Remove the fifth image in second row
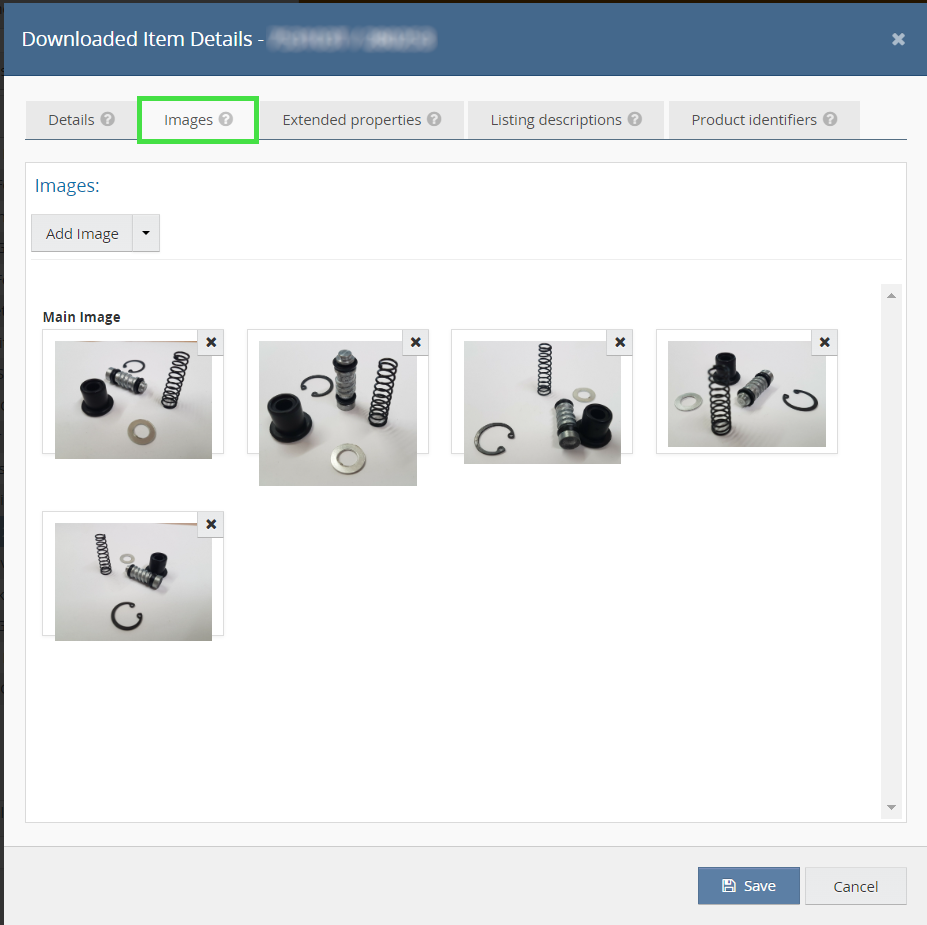The width and height of the screenshot is (927, 925). click(211, 524)
